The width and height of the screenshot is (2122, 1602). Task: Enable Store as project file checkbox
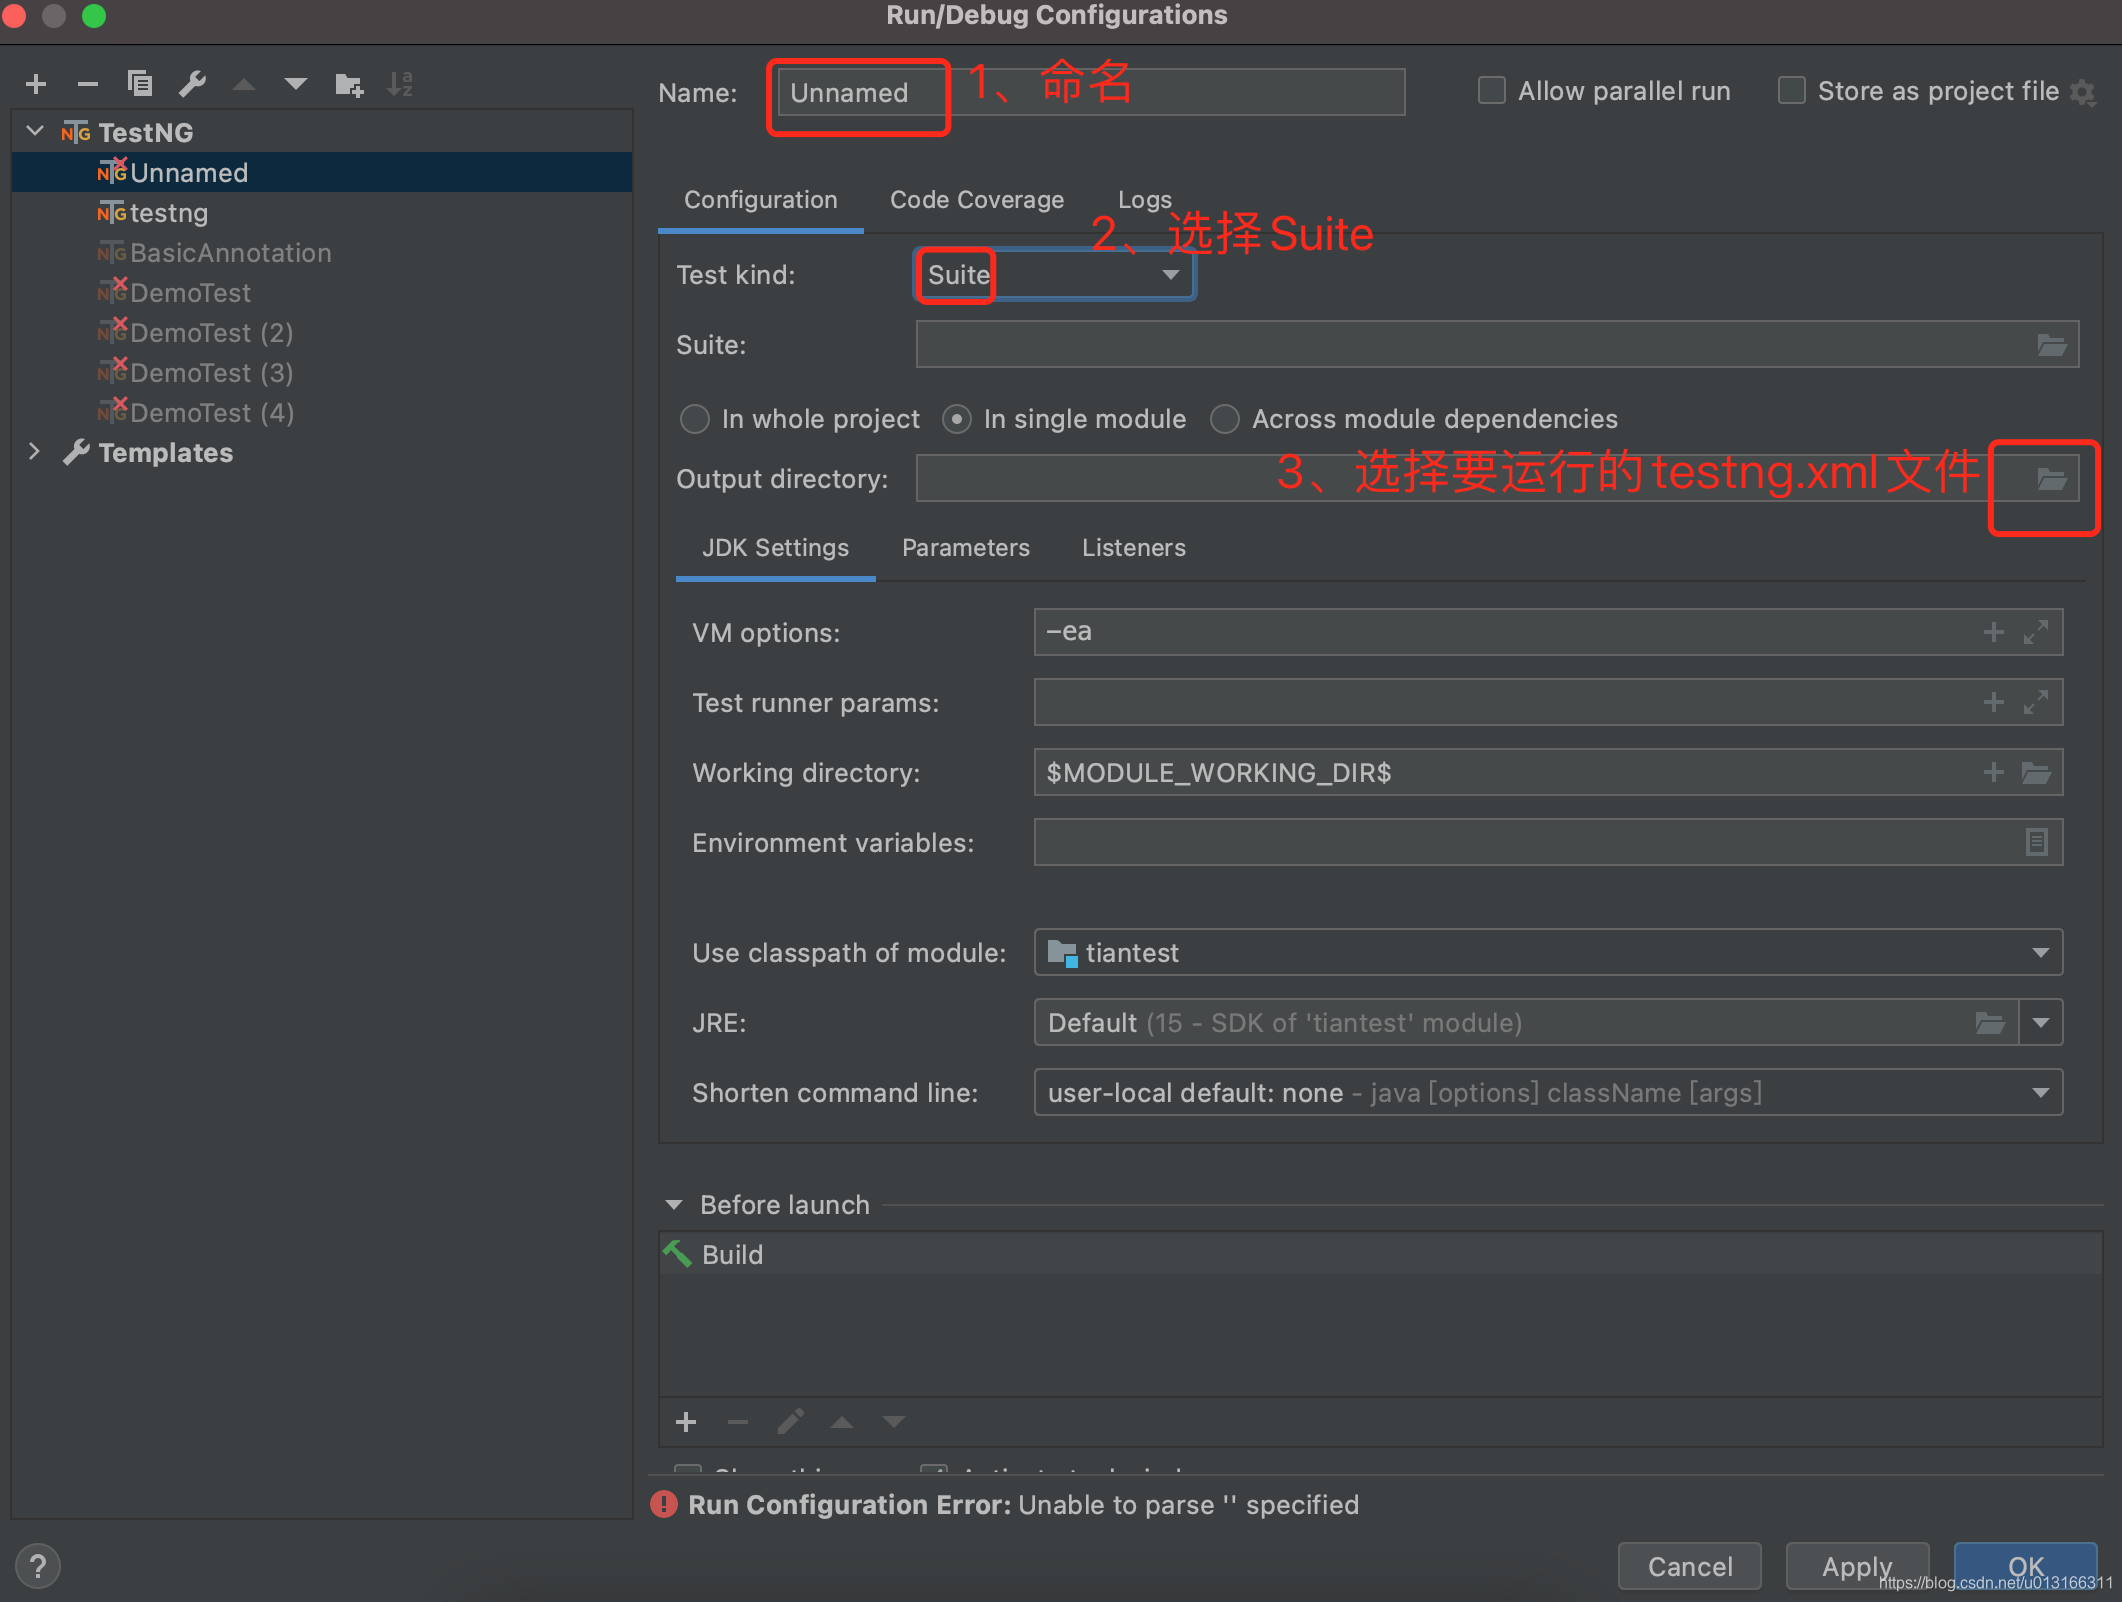(1791, 91)
